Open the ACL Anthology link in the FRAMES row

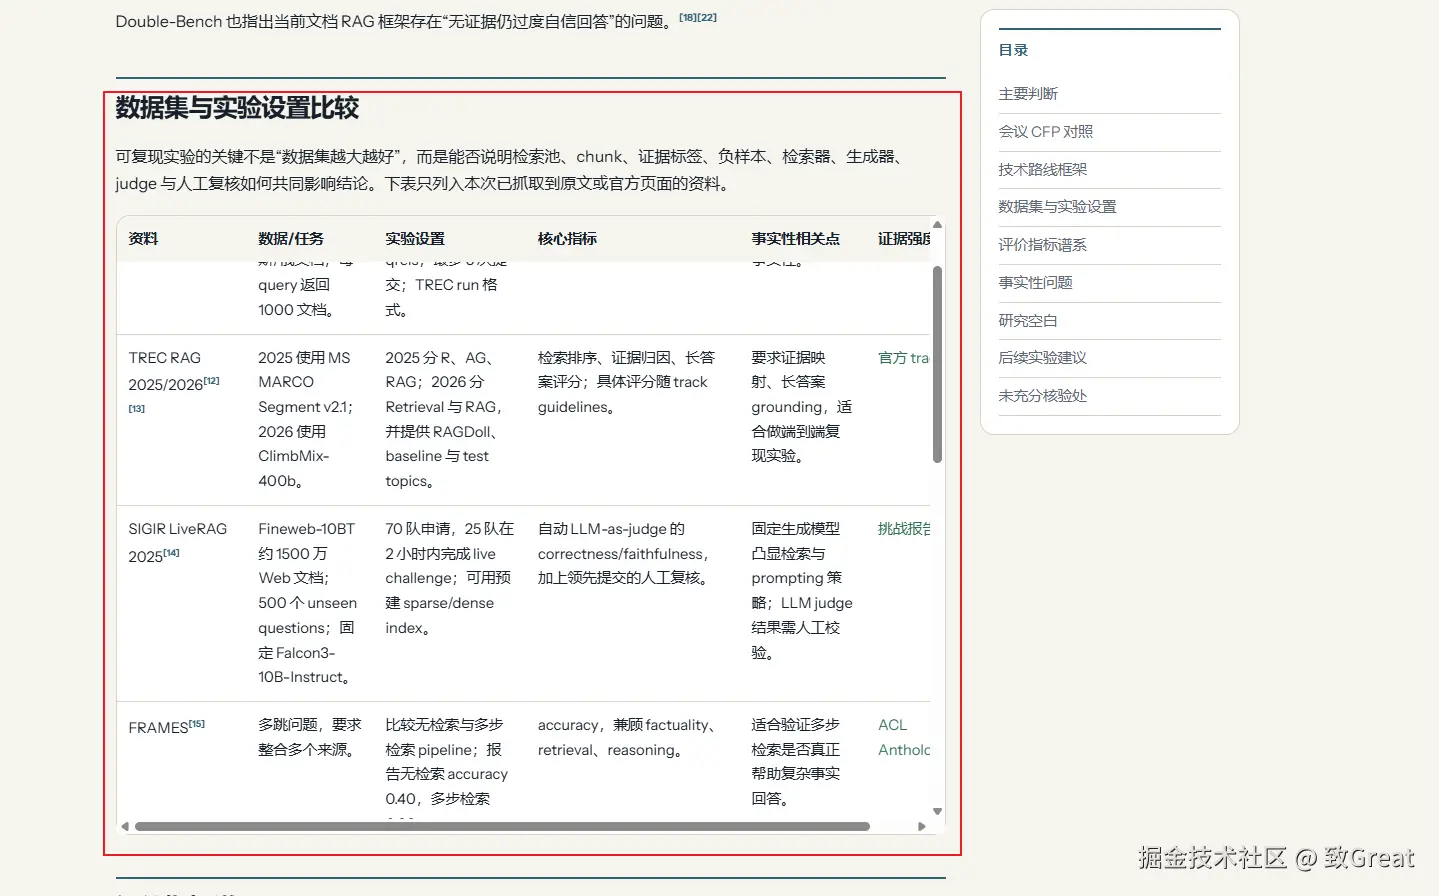pos(904,738)
